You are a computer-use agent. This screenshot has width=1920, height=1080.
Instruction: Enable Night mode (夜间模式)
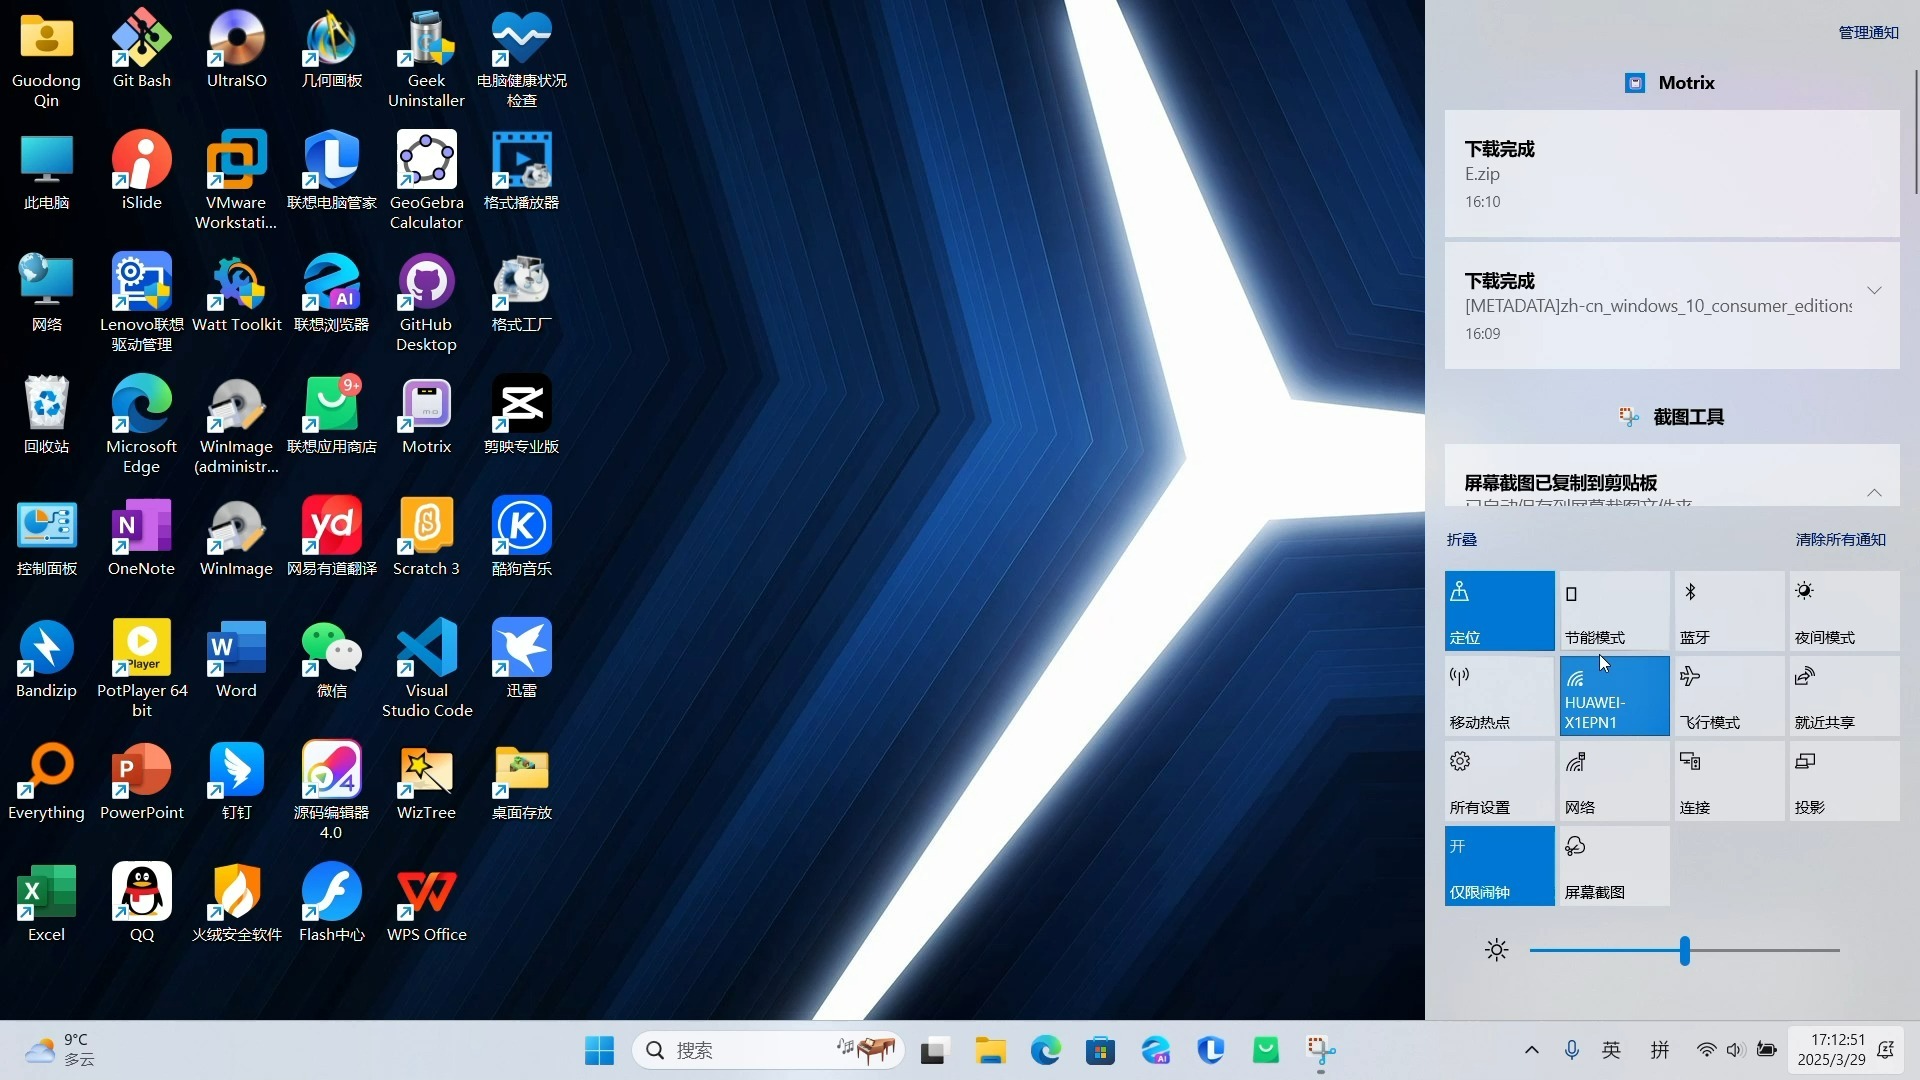click(1843, 610)
